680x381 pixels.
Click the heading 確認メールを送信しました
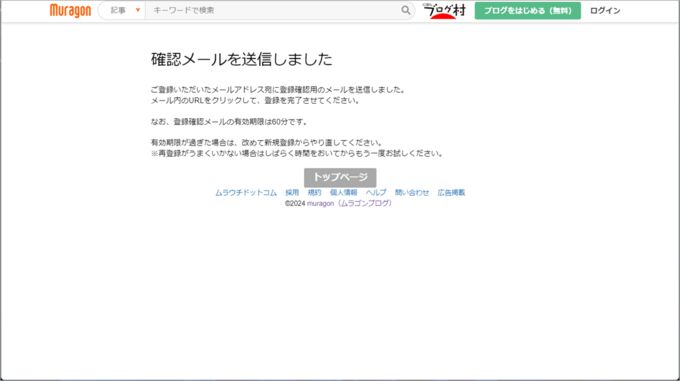pos(242,59)
